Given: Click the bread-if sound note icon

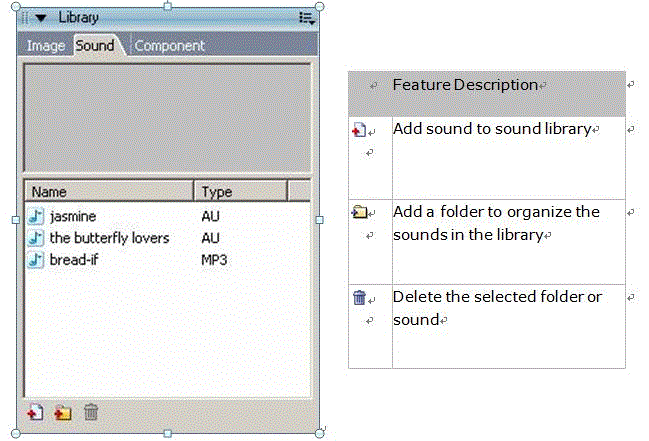Looking at the screenshot, I should 36,260.
